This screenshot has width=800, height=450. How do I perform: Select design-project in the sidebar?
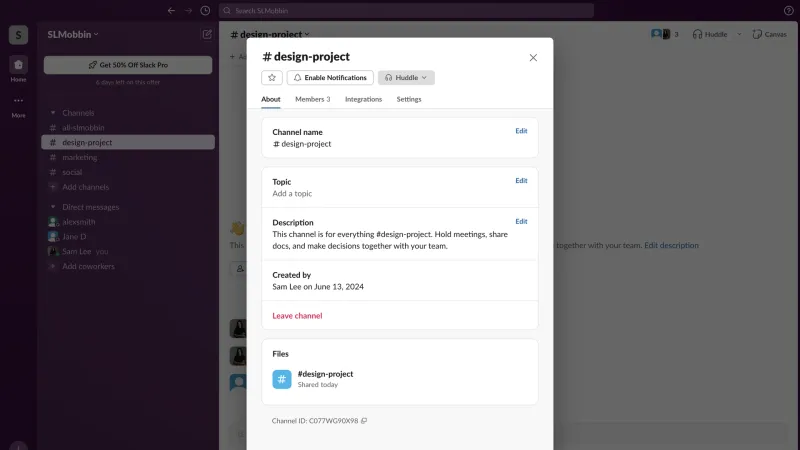tap(128, 142)
